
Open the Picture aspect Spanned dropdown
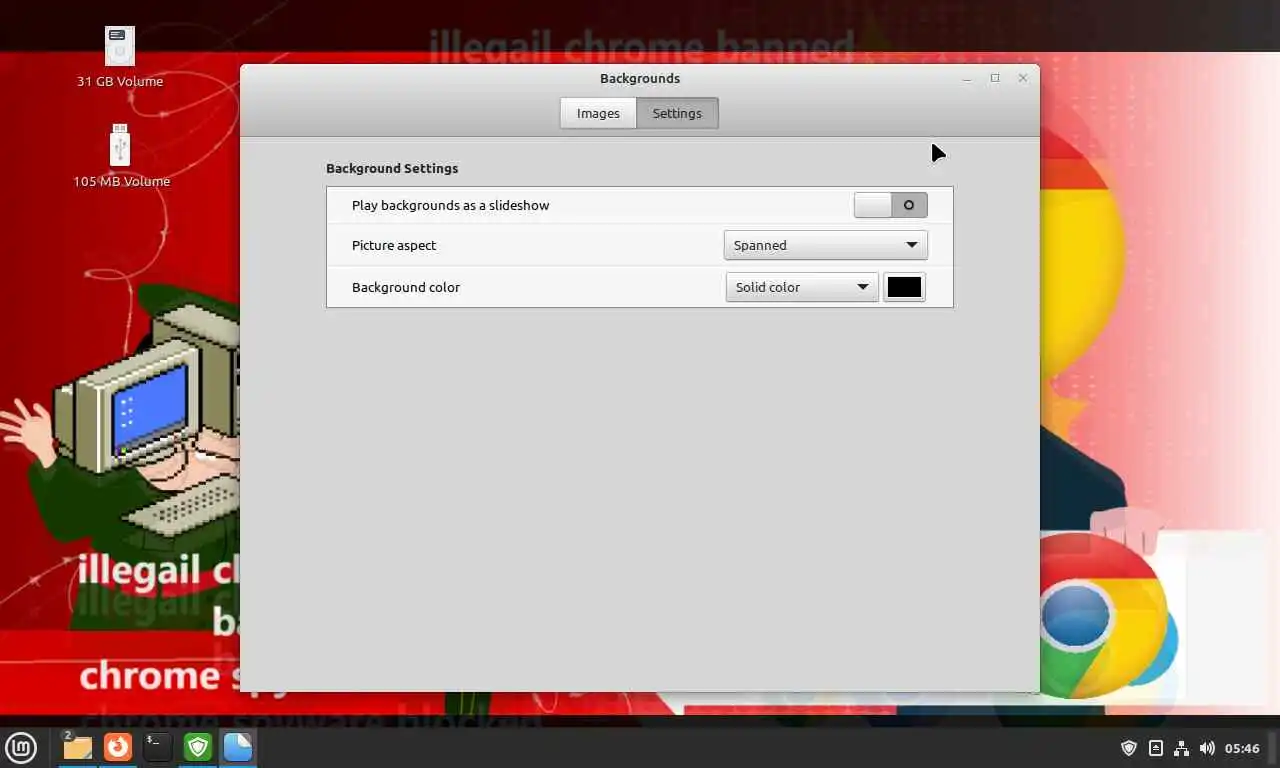click(825, 245)
